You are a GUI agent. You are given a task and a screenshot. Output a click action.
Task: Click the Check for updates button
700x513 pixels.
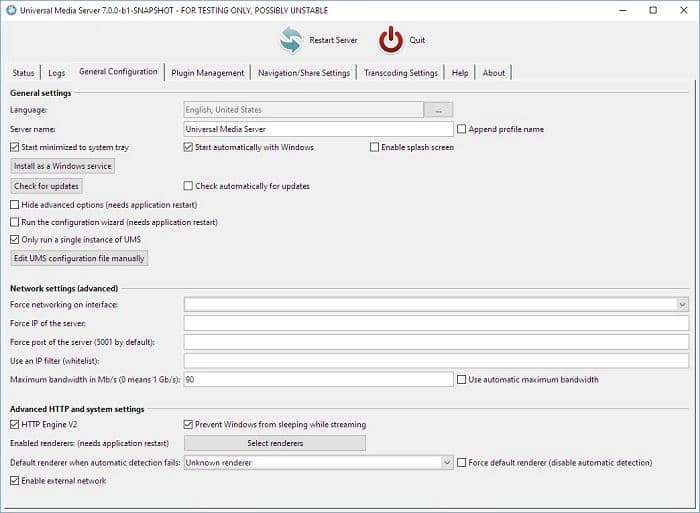tap(46, 186)
